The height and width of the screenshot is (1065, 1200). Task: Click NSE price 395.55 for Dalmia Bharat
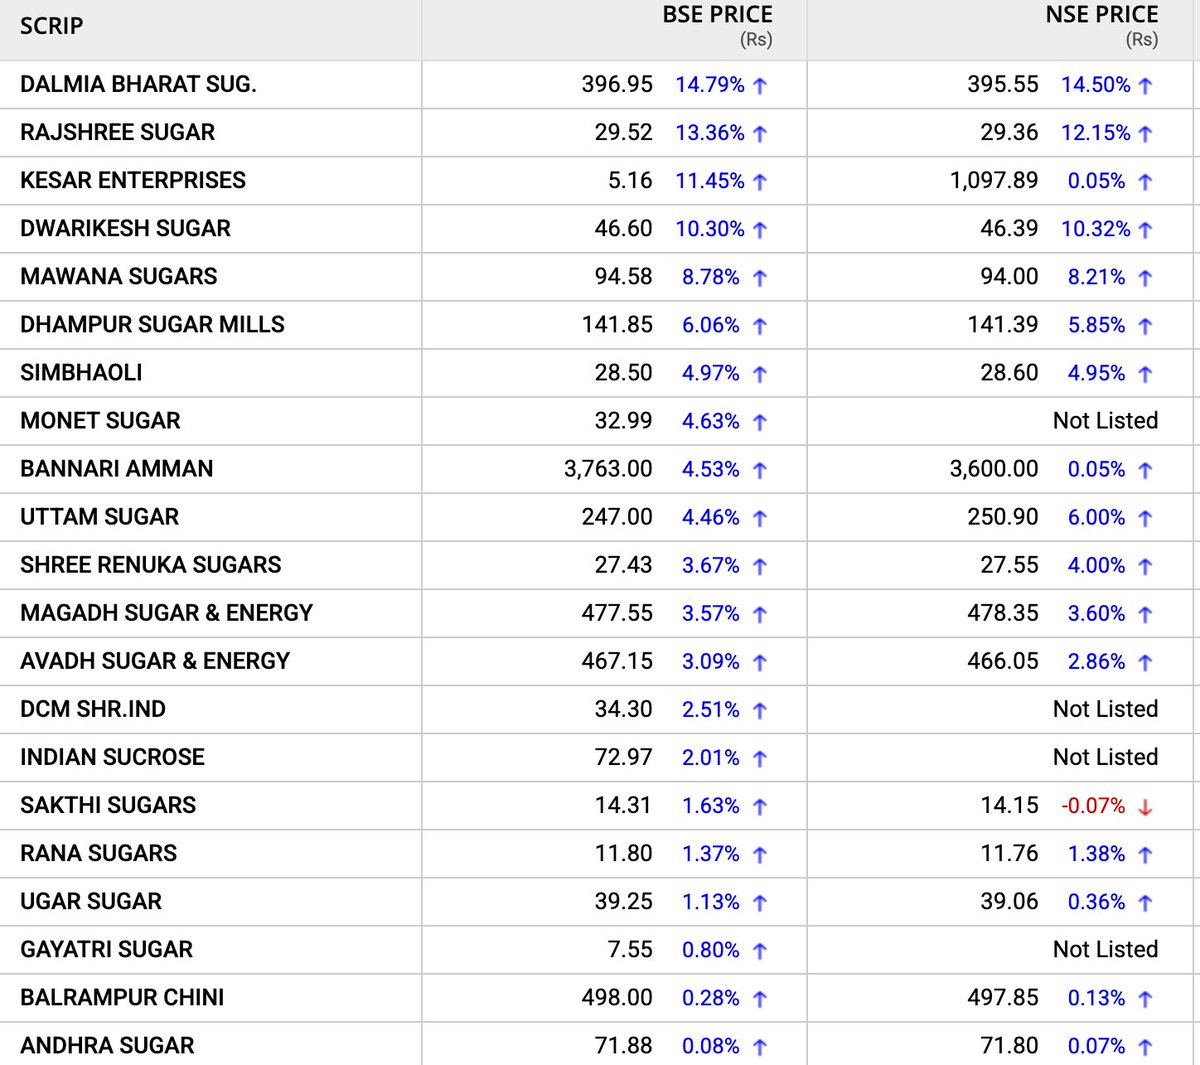coord(1003,84)
